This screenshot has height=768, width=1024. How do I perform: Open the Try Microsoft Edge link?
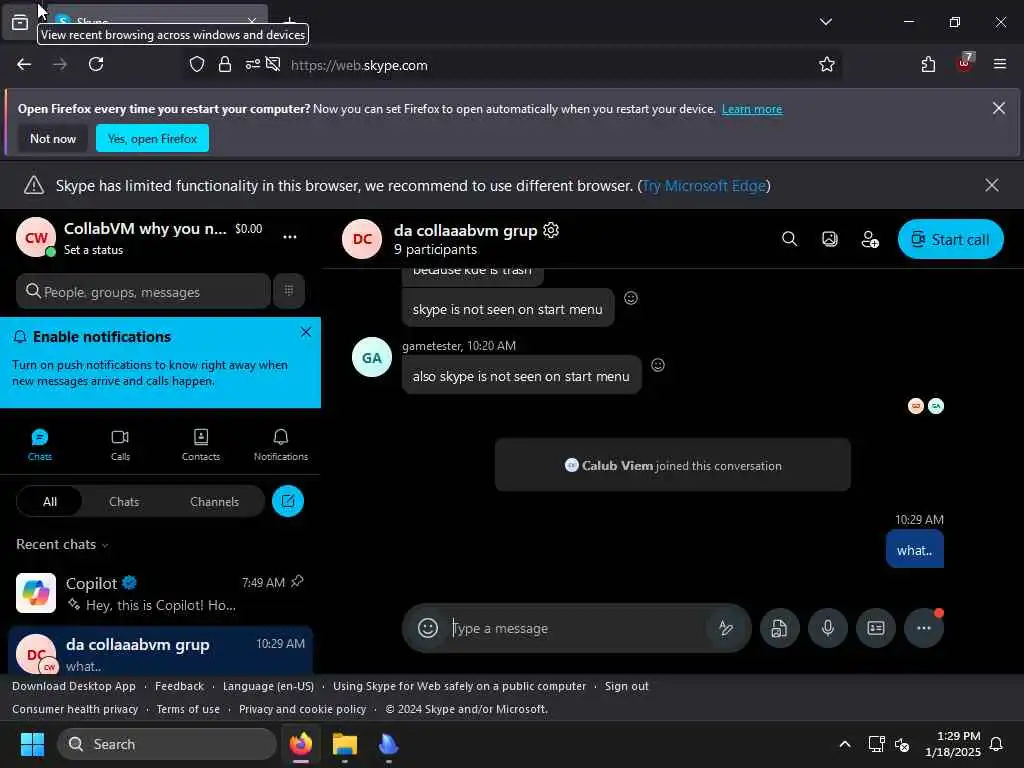point(704,186)
